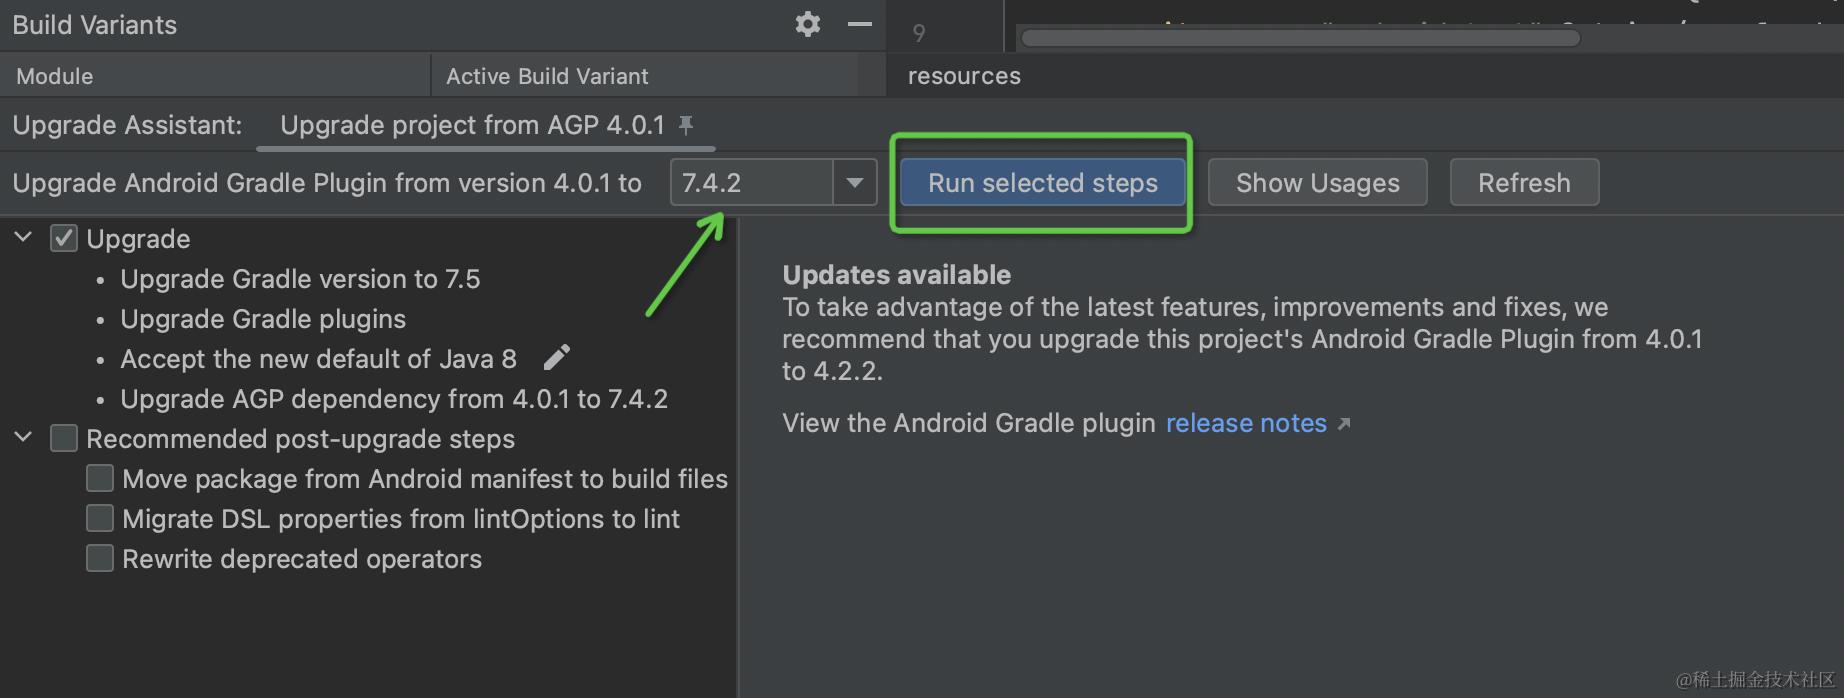
Task: Enable Recommended post-upgrade steps checkbox
Action: pyautogui.click(x=64, y=439)
